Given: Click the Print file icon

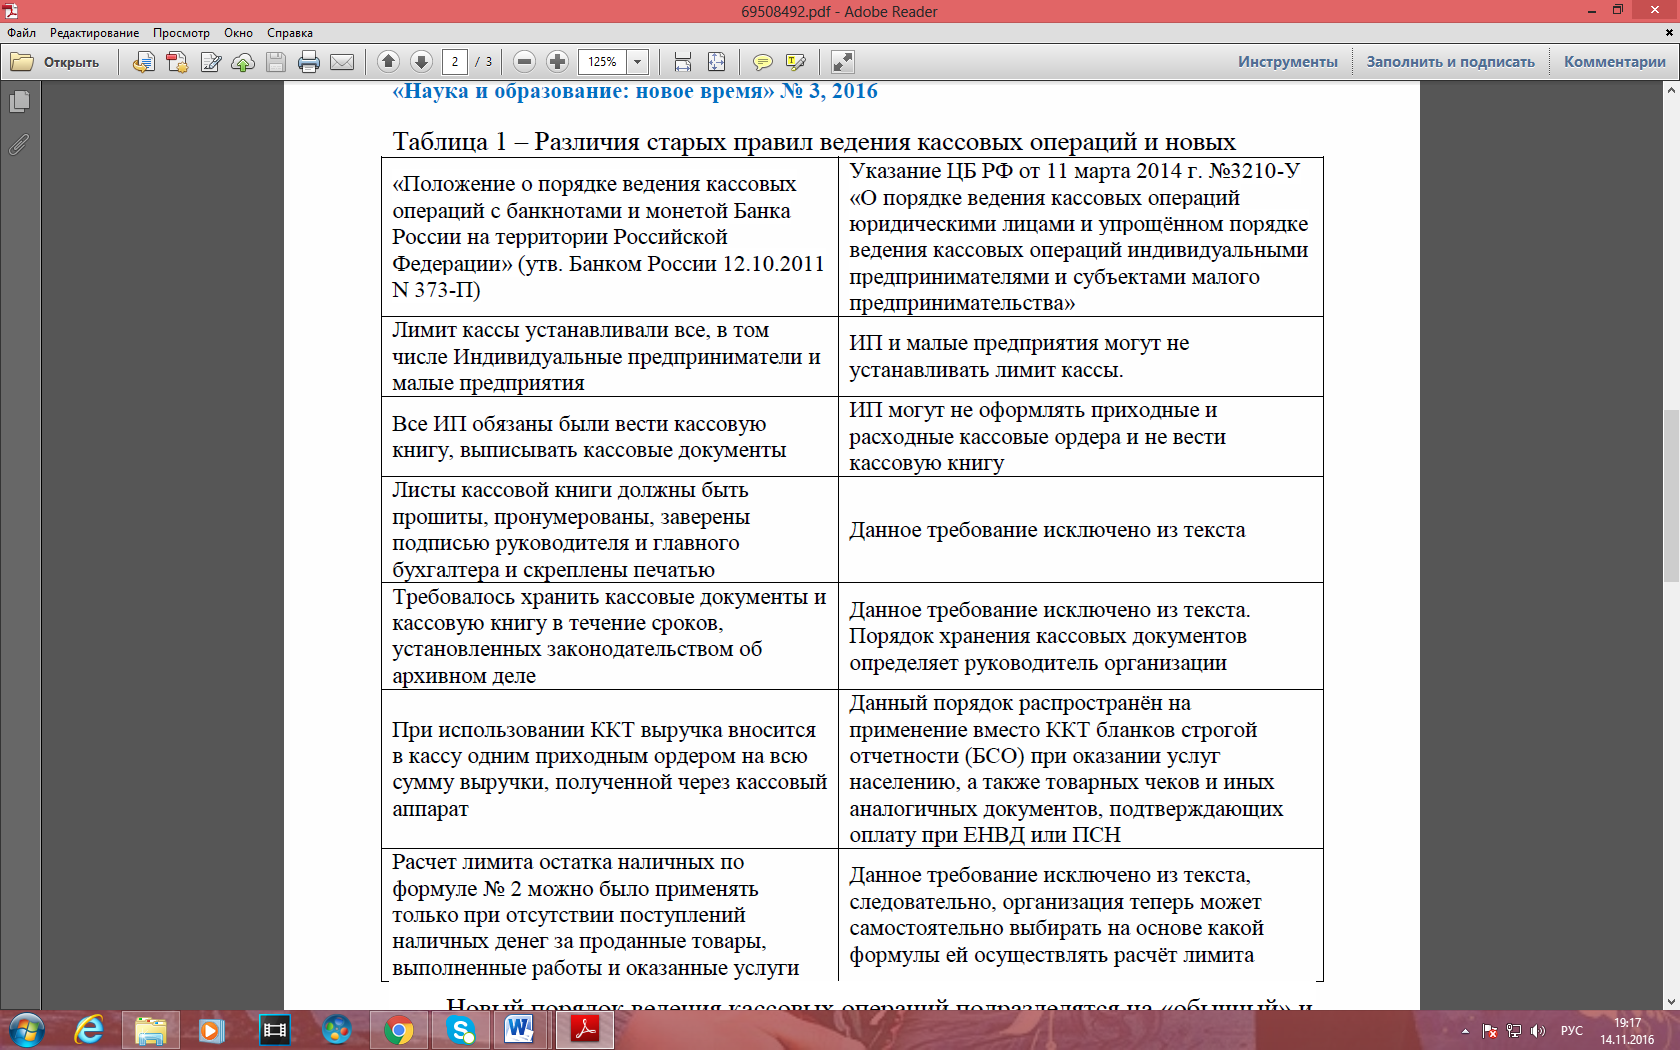Looking at the screenshot, I should point(309,62).
